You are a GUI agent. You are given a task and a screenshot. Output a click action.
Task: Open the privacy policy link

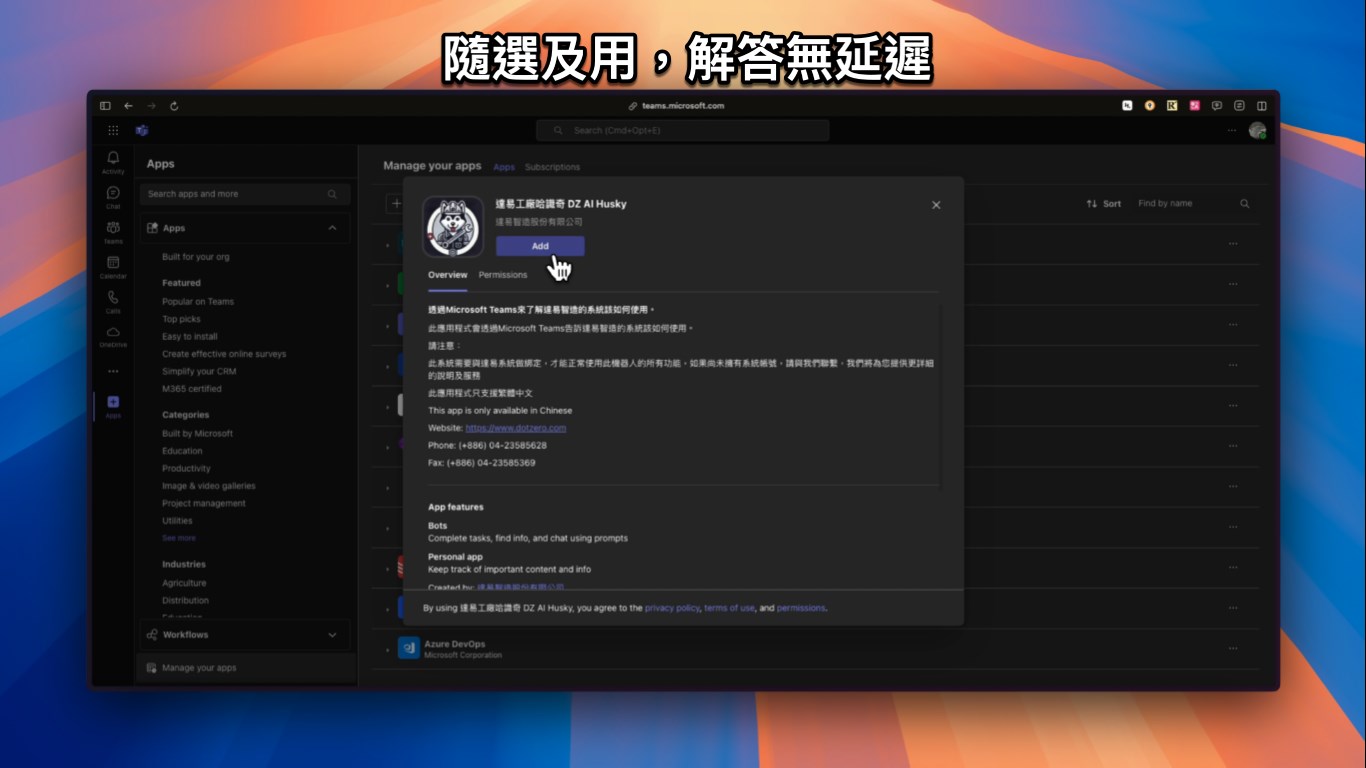pos(672,608)
